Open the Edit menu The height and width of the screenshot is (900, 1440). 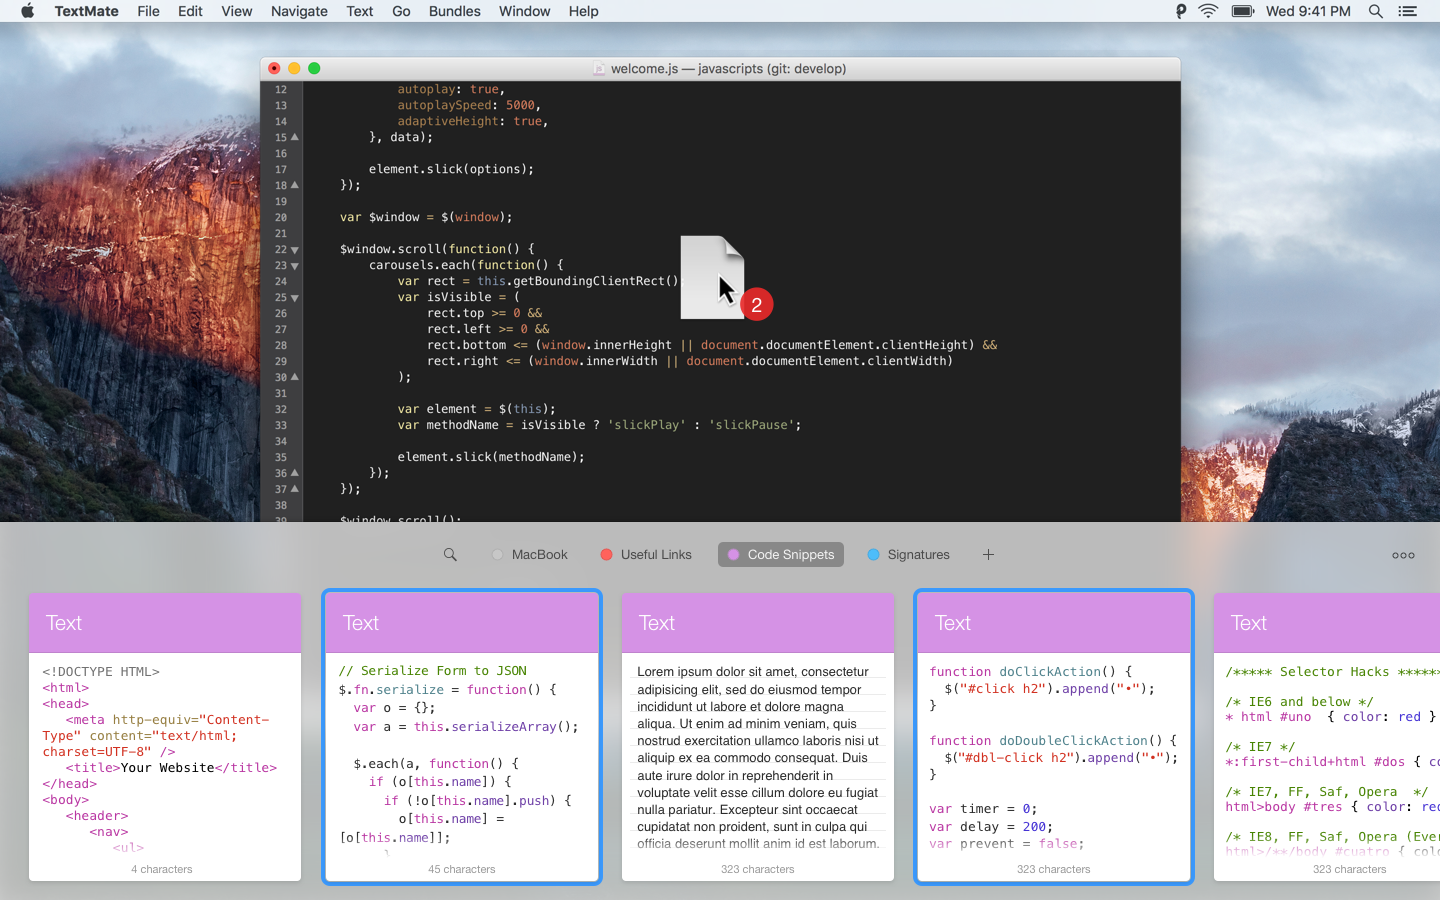click(190, 11)
